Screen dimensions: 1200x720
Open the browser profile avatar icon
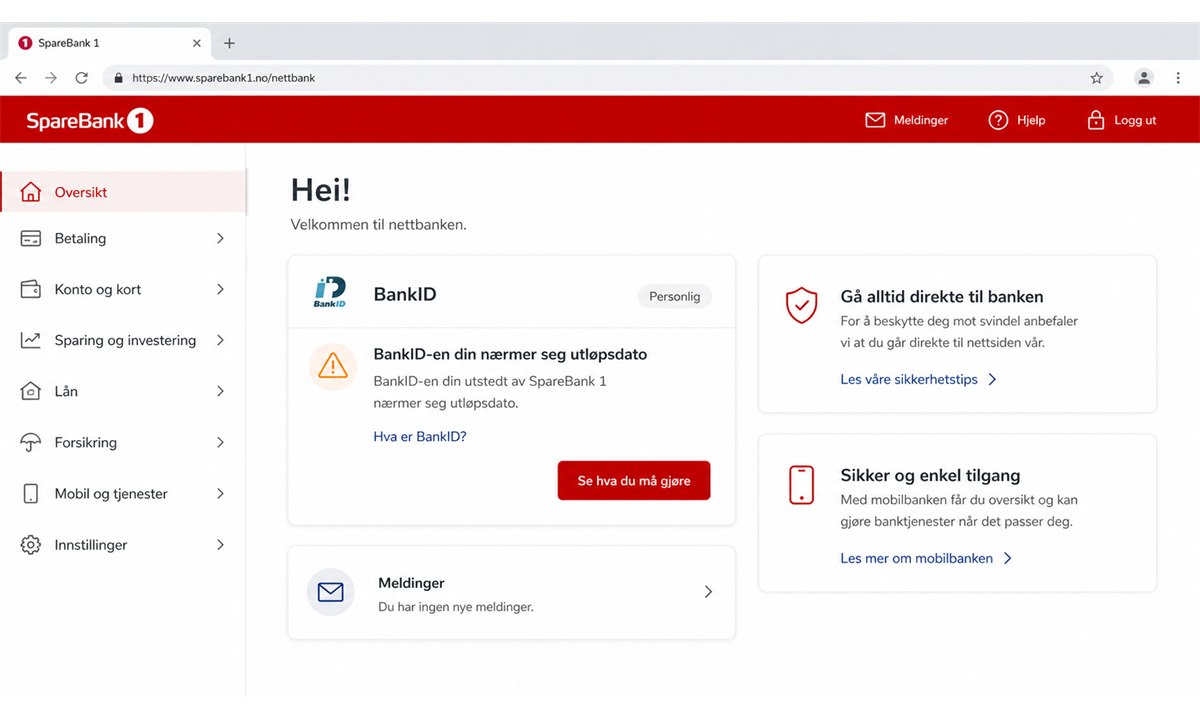[x=1144, y=77]
